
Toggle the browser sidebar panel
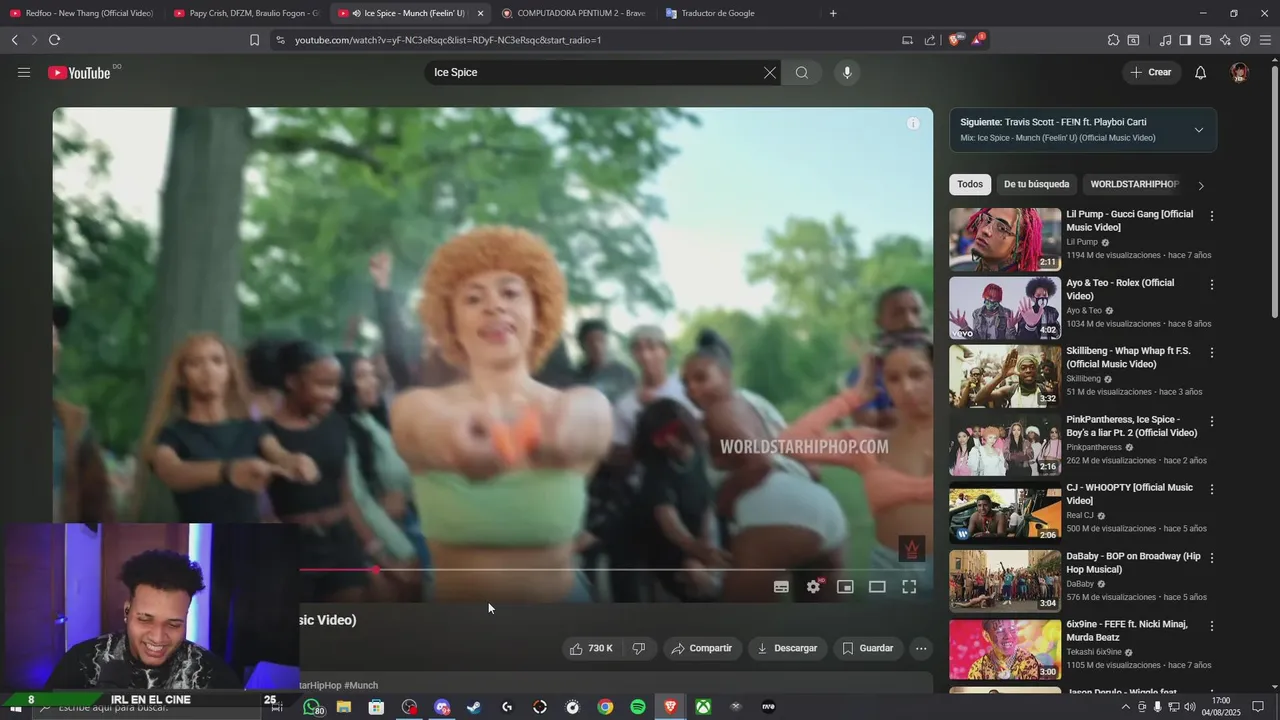(x=1185, y=40)
